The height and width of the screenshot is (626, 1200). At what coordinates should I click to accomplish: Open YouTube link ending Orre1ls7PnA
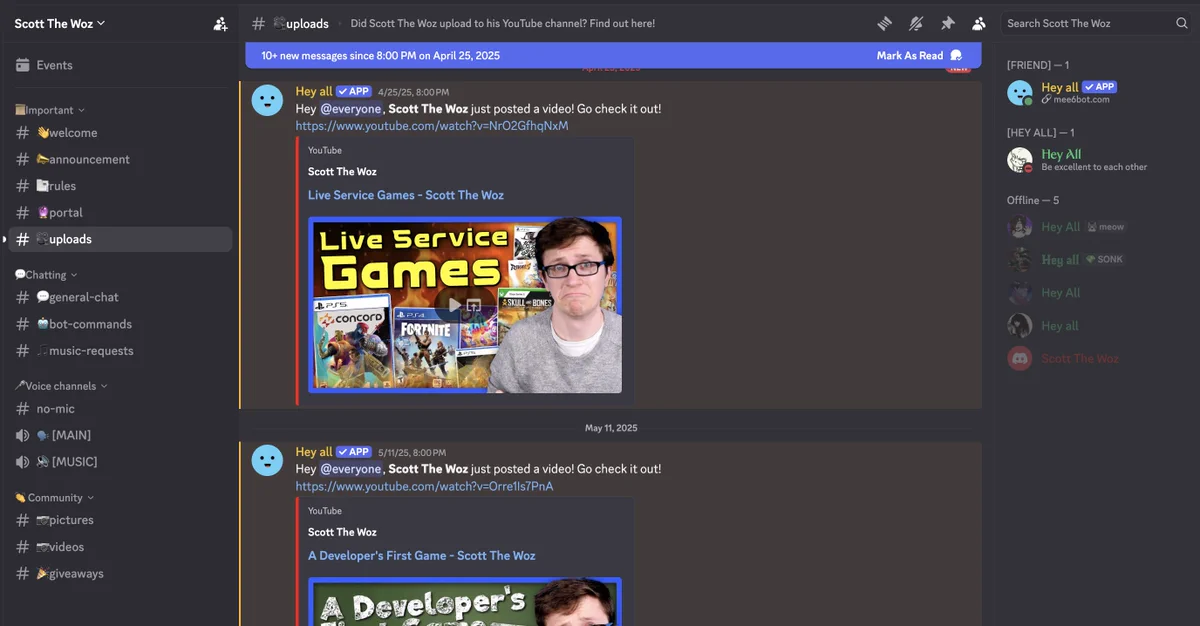pyautogui.click(x=424, y=486)
